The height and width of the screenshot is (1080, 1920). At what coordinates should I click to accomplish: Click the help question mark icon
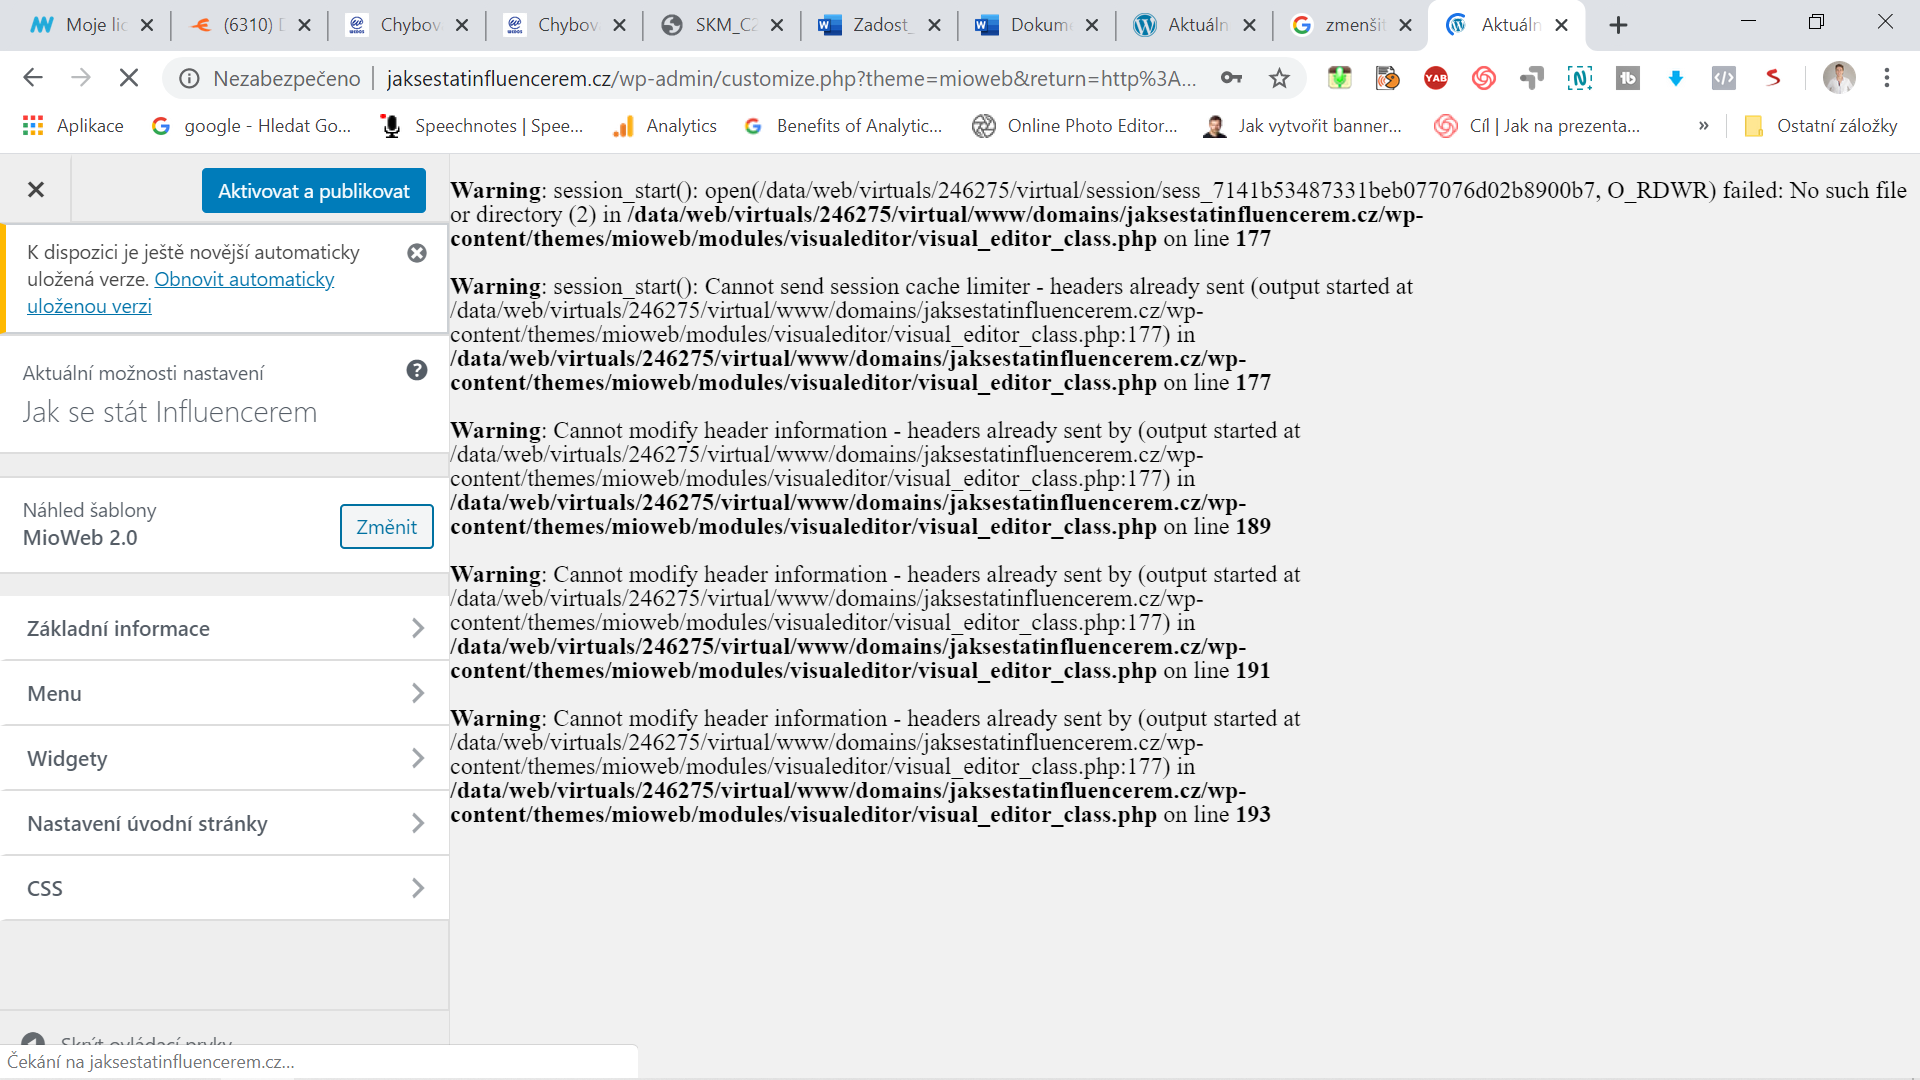pyautogui.click(x=417, y=371)
